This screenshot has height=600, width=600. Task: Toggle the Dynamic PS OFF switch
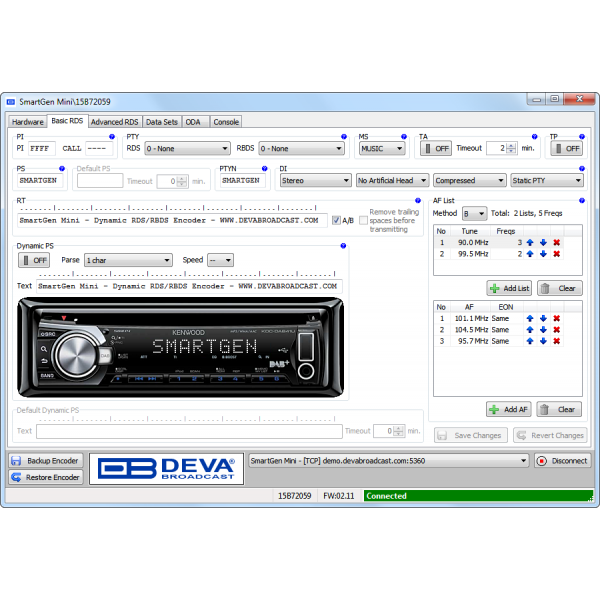[34, 260]
